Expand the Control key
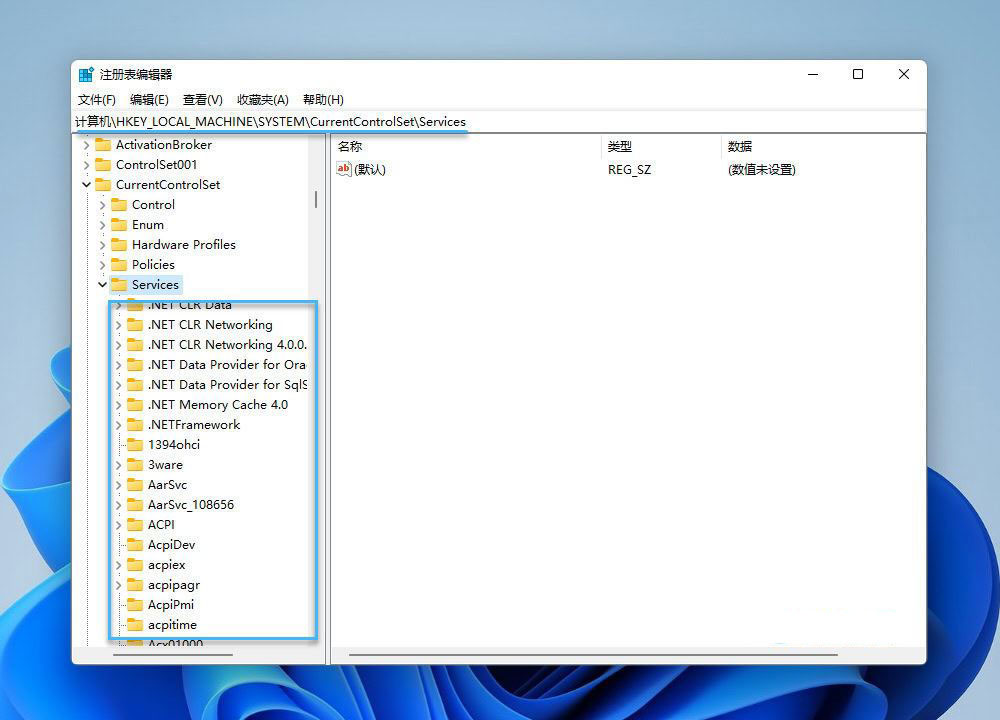This screenshot has height=720, width=1000. tap(102, 205)
